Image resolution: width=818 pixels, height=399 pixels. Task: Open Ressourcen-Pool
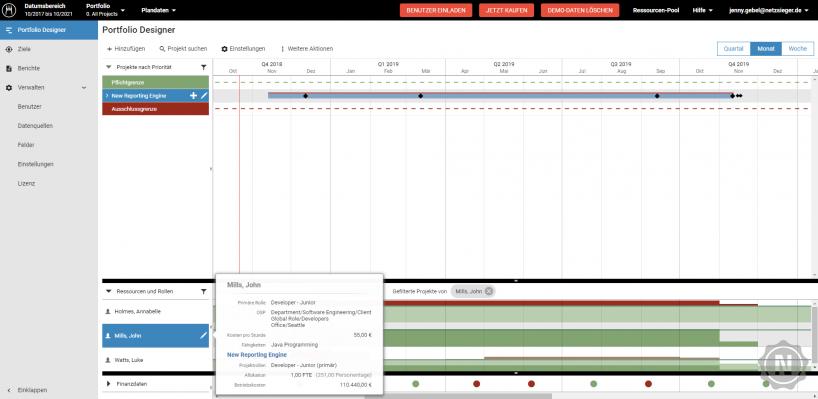(656, 10)
